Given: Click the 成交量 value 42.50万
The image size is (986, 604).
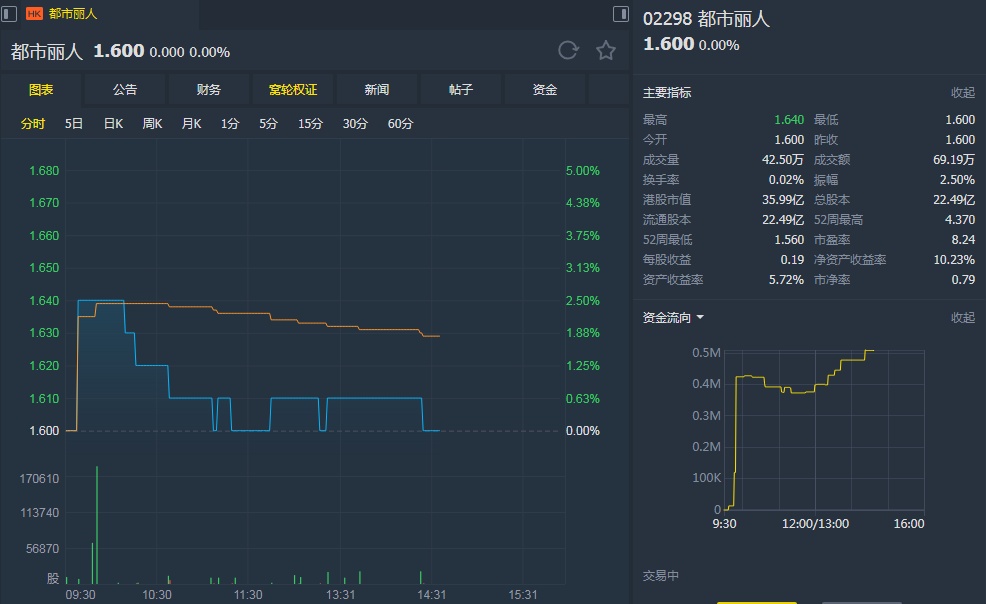Looking at the screenshot, I should coord(783,160).
